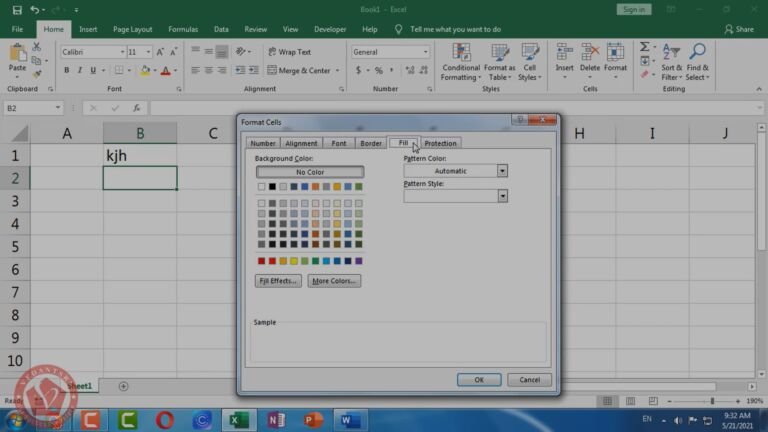The height and width of the screenshot is (432, 768).
Task: Click the No Color button
Action: click(310, 172)
